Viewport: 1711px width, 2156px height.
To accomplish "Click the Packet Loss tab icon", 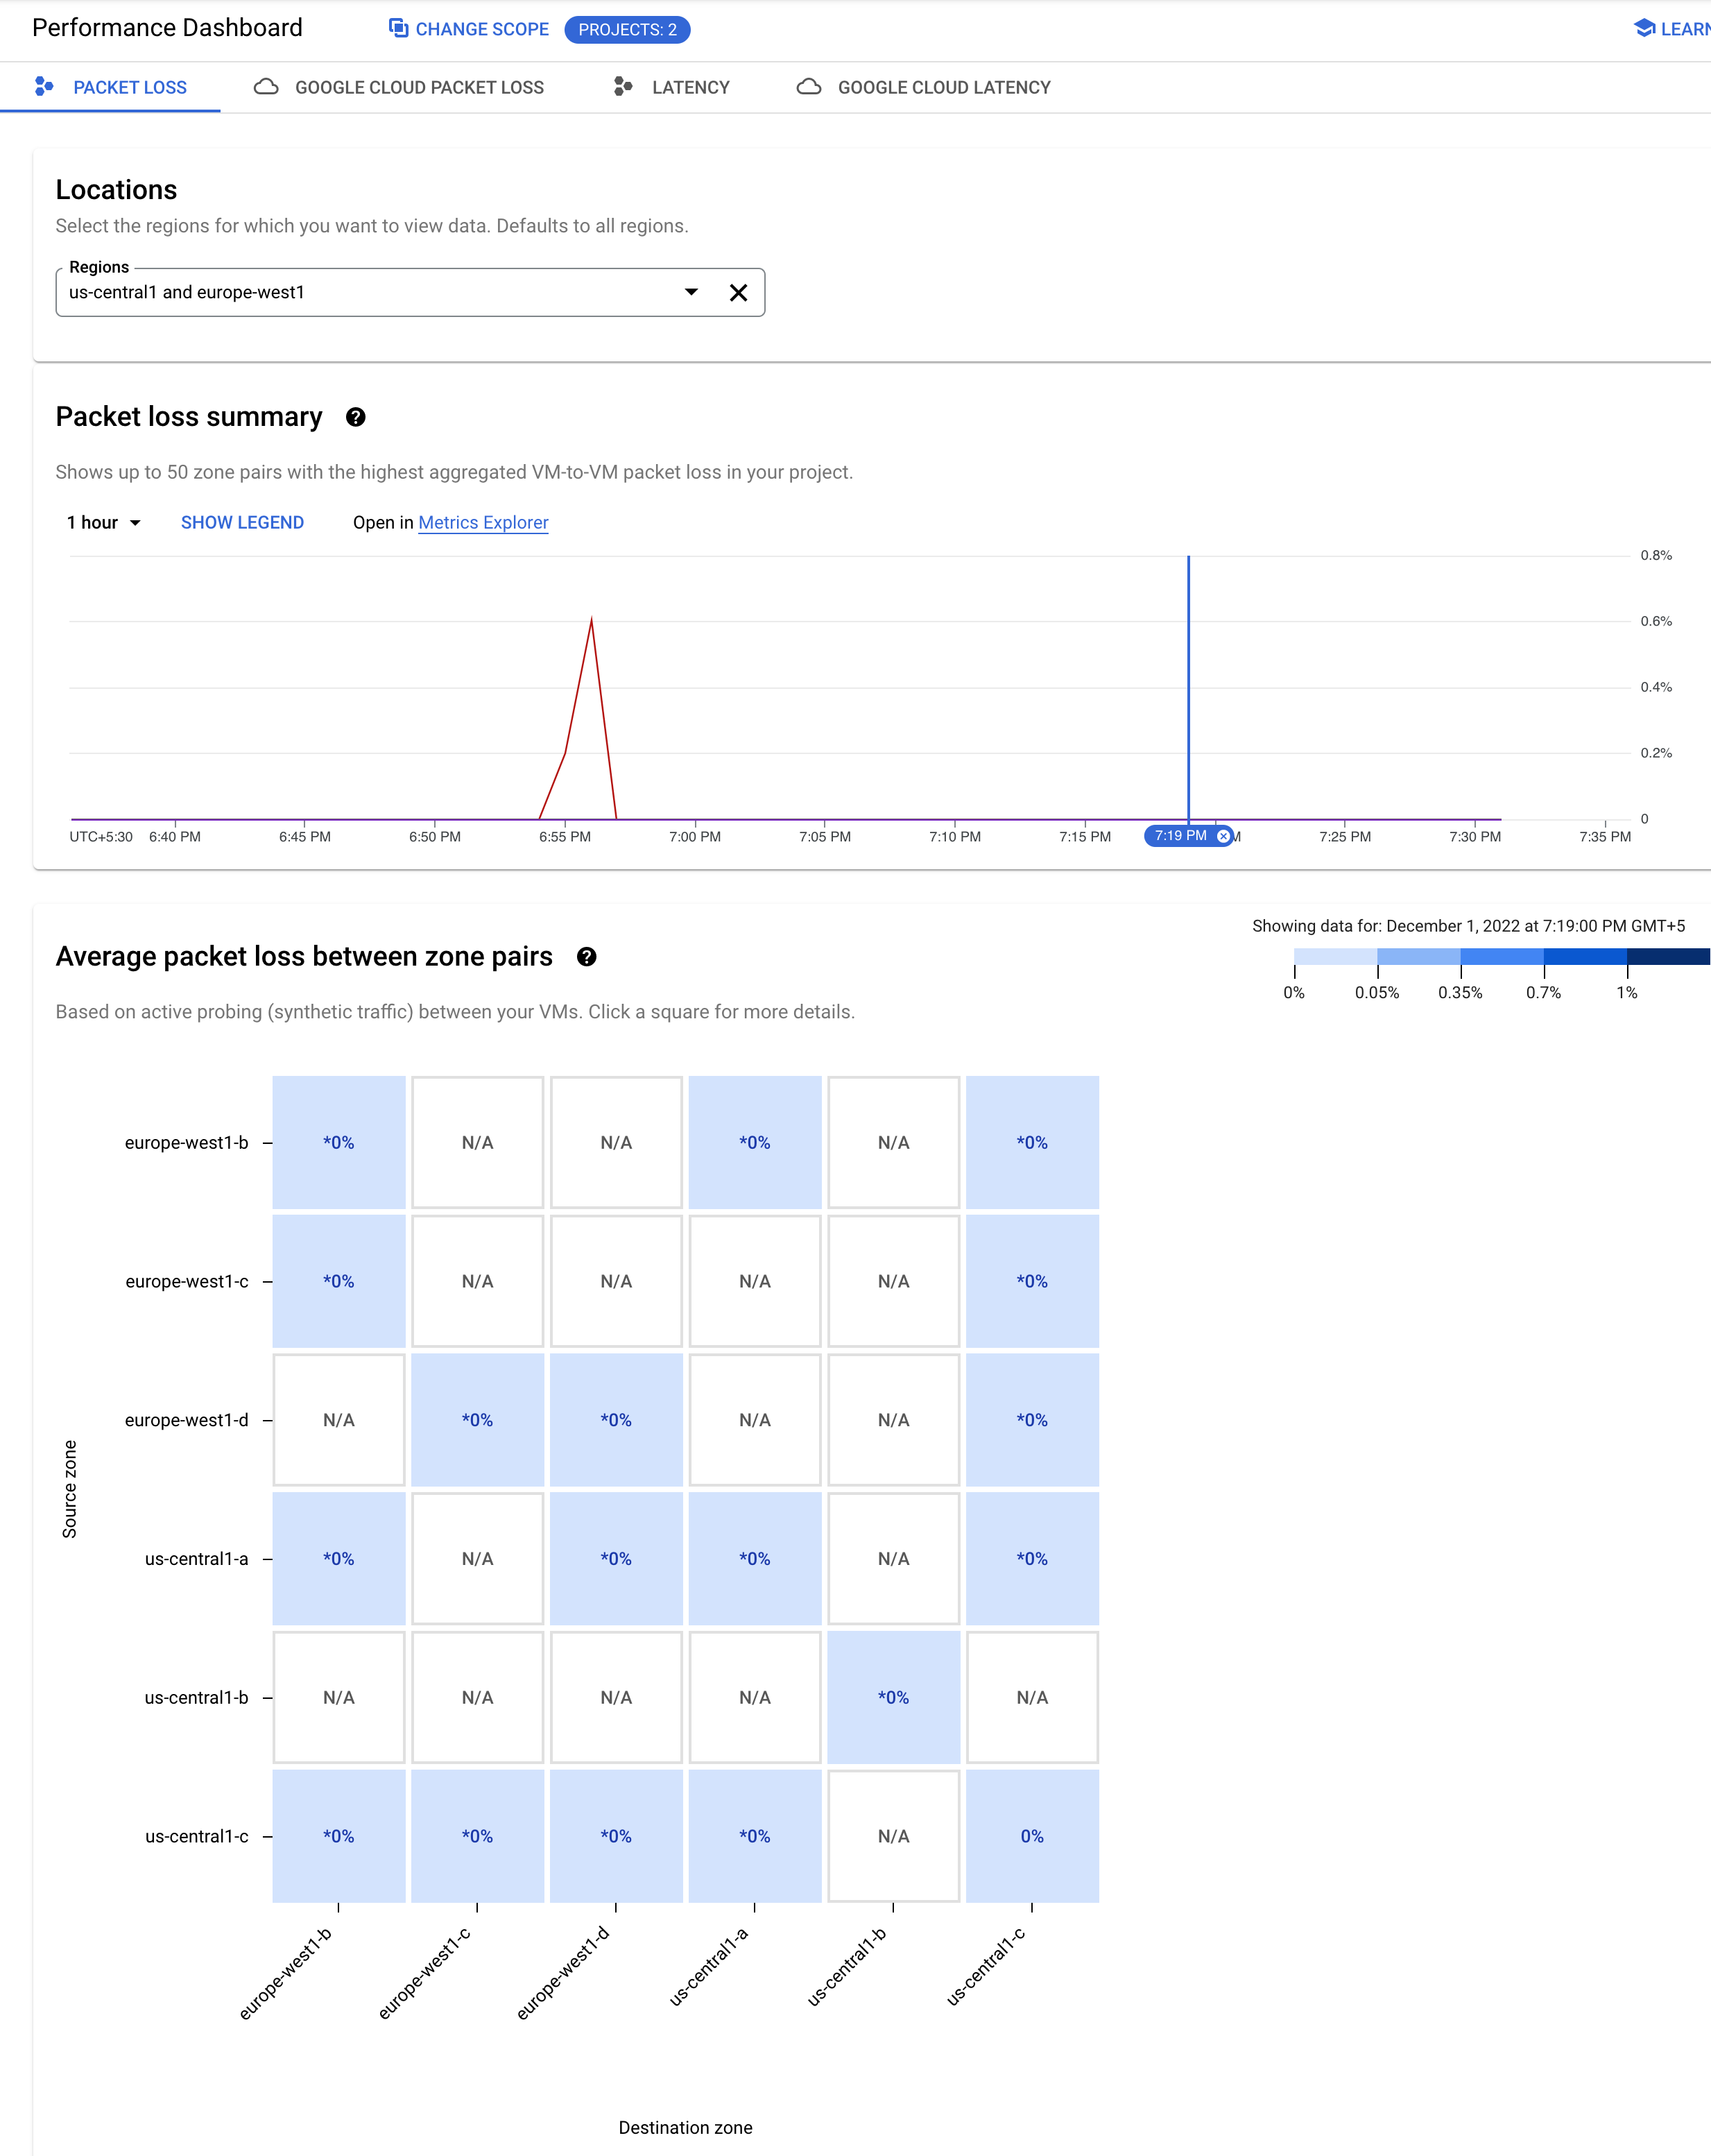I will click(44, 87).
